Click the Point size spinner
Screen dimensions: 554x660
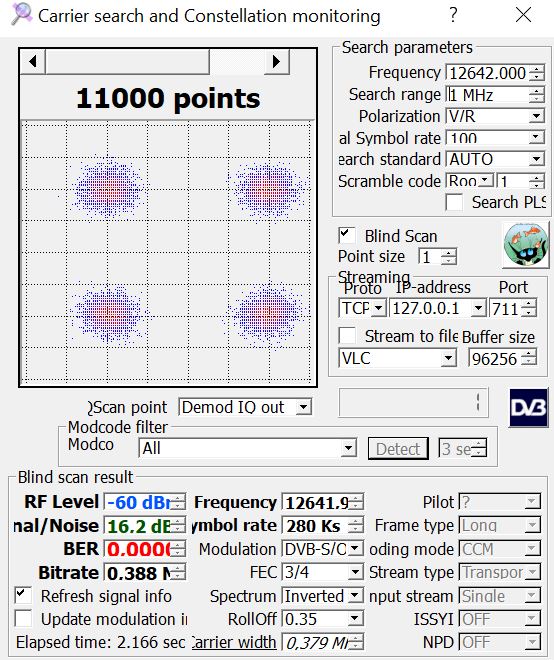coord(449,257)
